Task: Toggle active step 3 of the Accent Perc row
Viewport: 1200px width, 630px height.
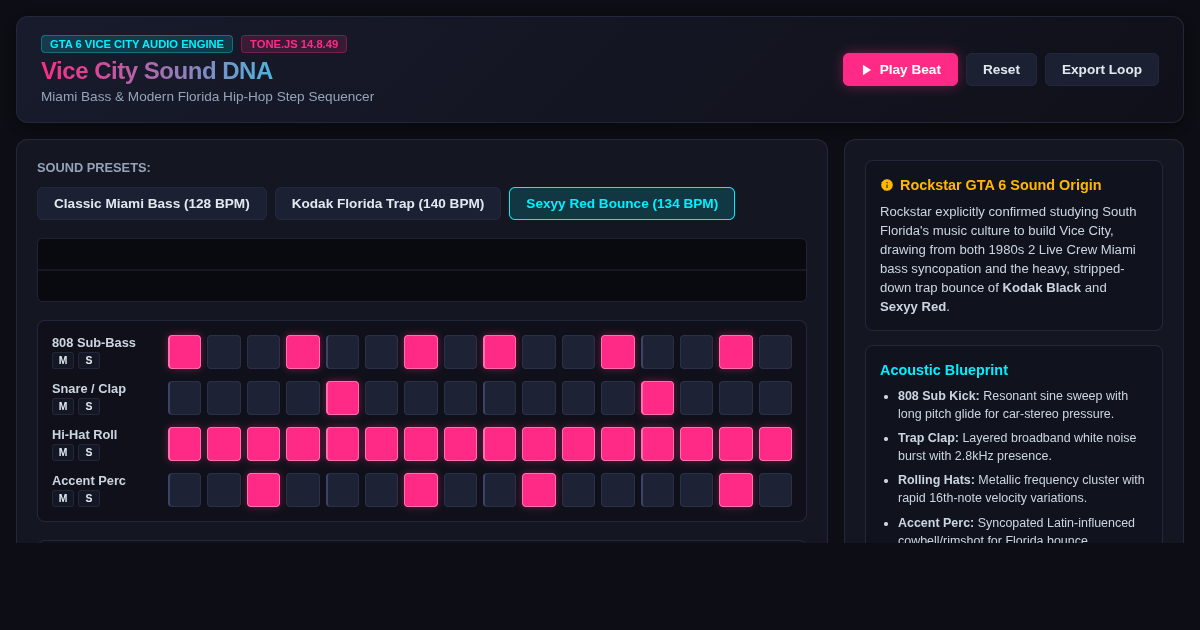Action: pyautogui.click(x=263, y=490)
